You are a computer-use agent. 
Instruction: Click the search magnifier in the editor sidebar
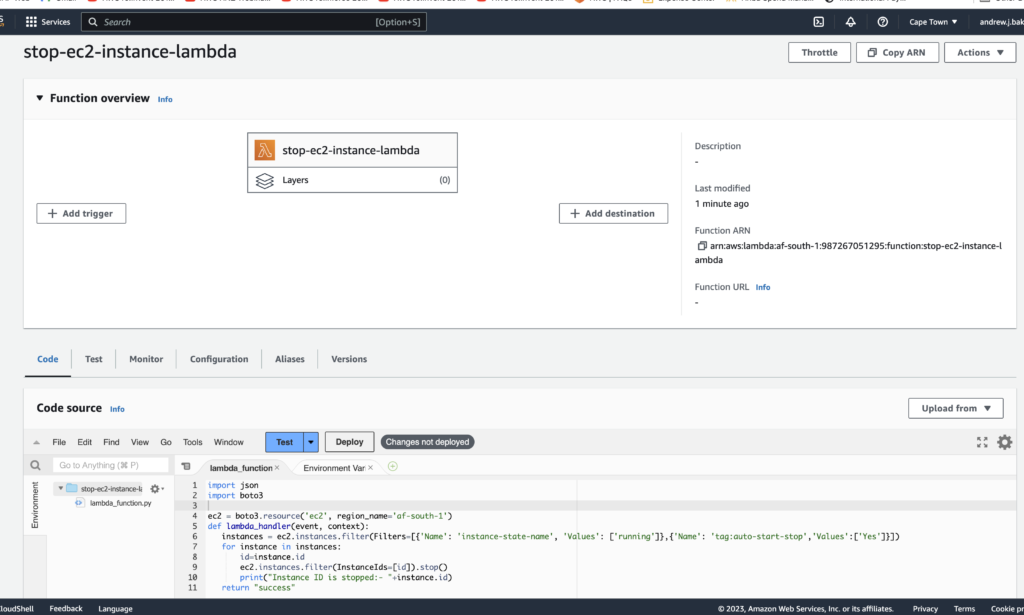pyautogui.click(x=35, y=466)
